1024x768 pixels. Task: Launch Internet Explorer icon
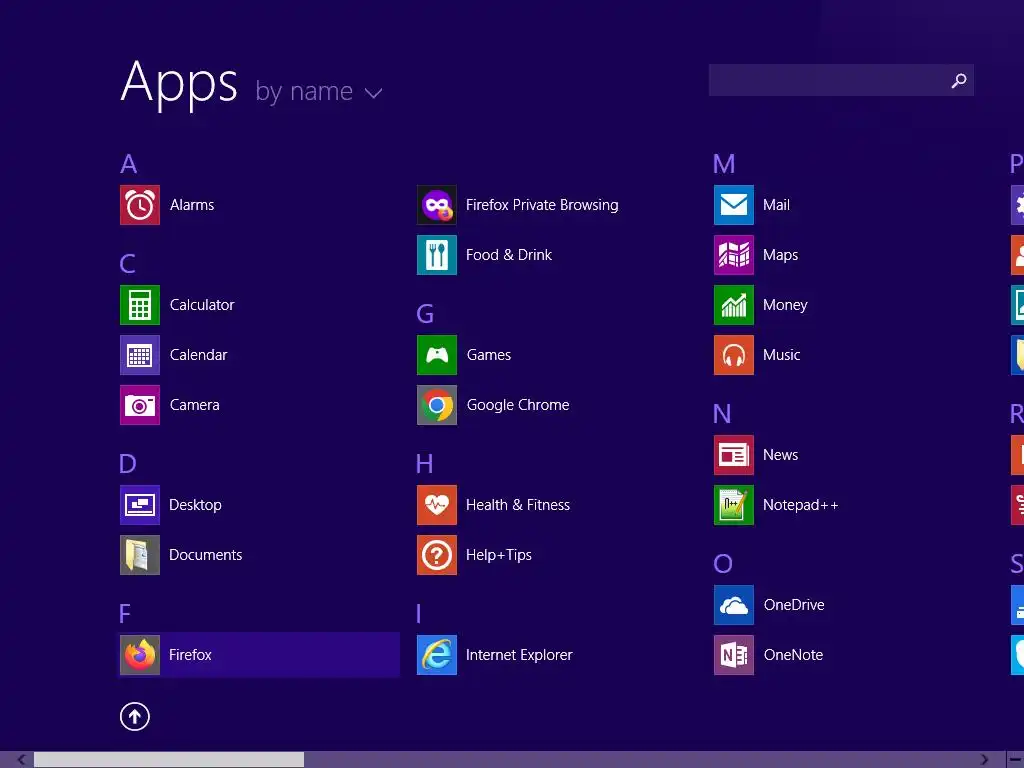point(437,655)
